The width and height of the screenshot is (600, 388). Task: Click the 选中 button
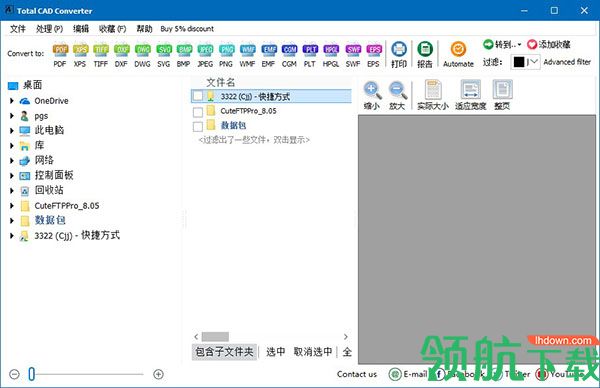coord(276,352)
